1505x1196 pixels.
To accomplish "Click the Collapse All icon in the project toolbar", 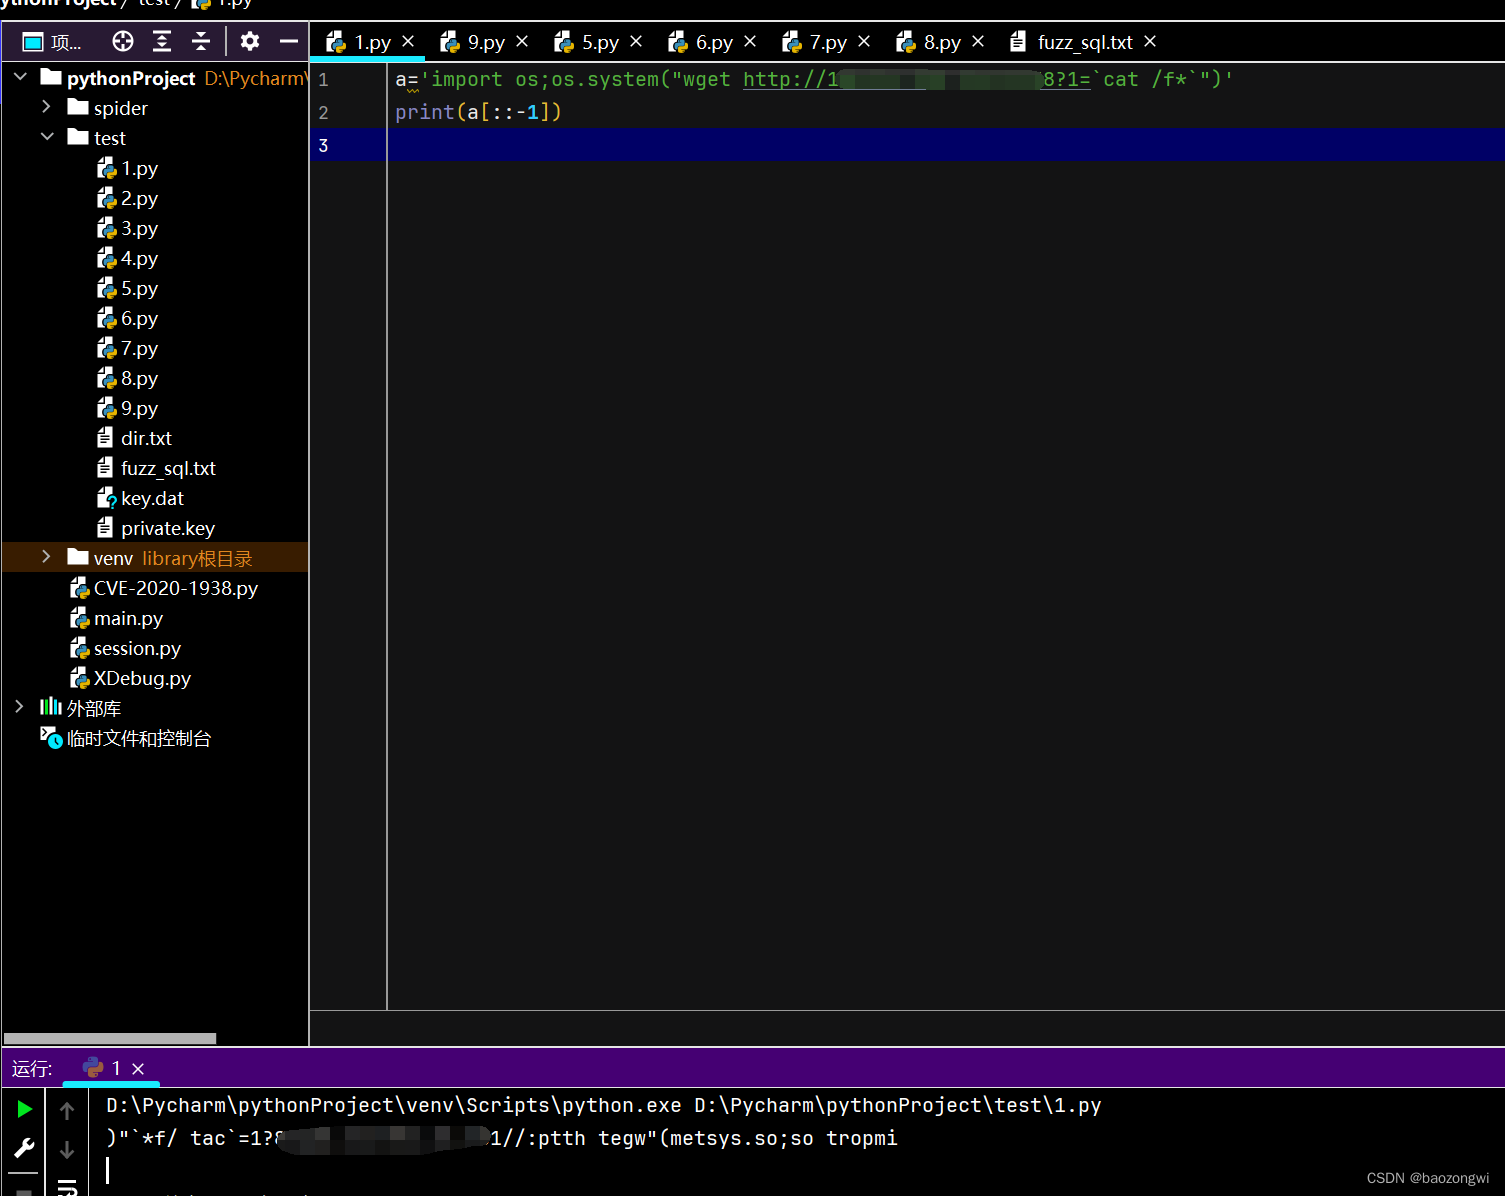I will click(x=201, y=41).
